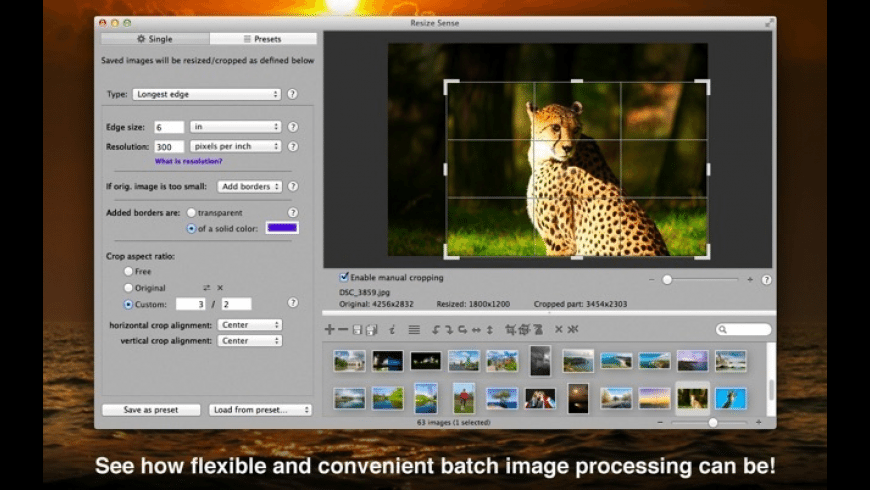
Task: Click the image info 'i' icon
Action: (x=393, y=329)
